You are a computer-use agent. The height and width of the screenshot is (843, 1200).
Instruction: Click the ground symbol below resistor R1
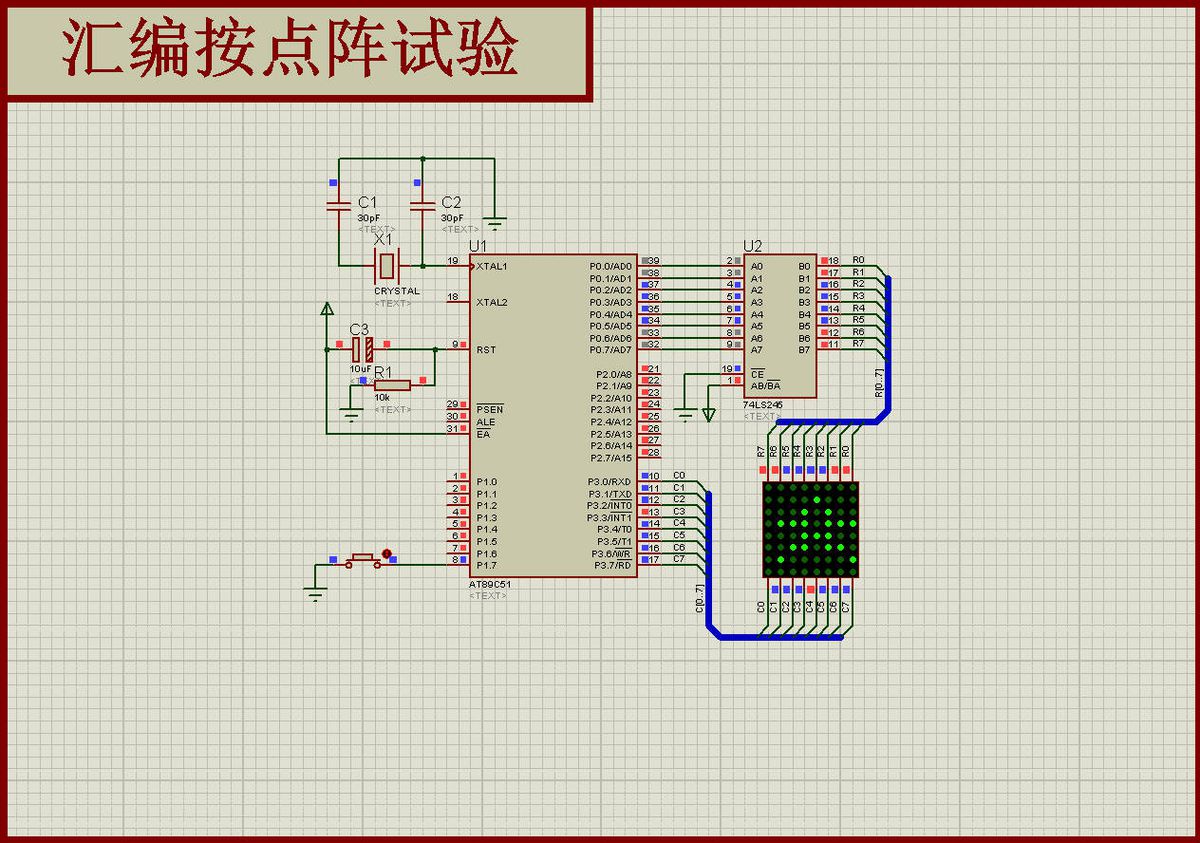click(x=350, y=413)
